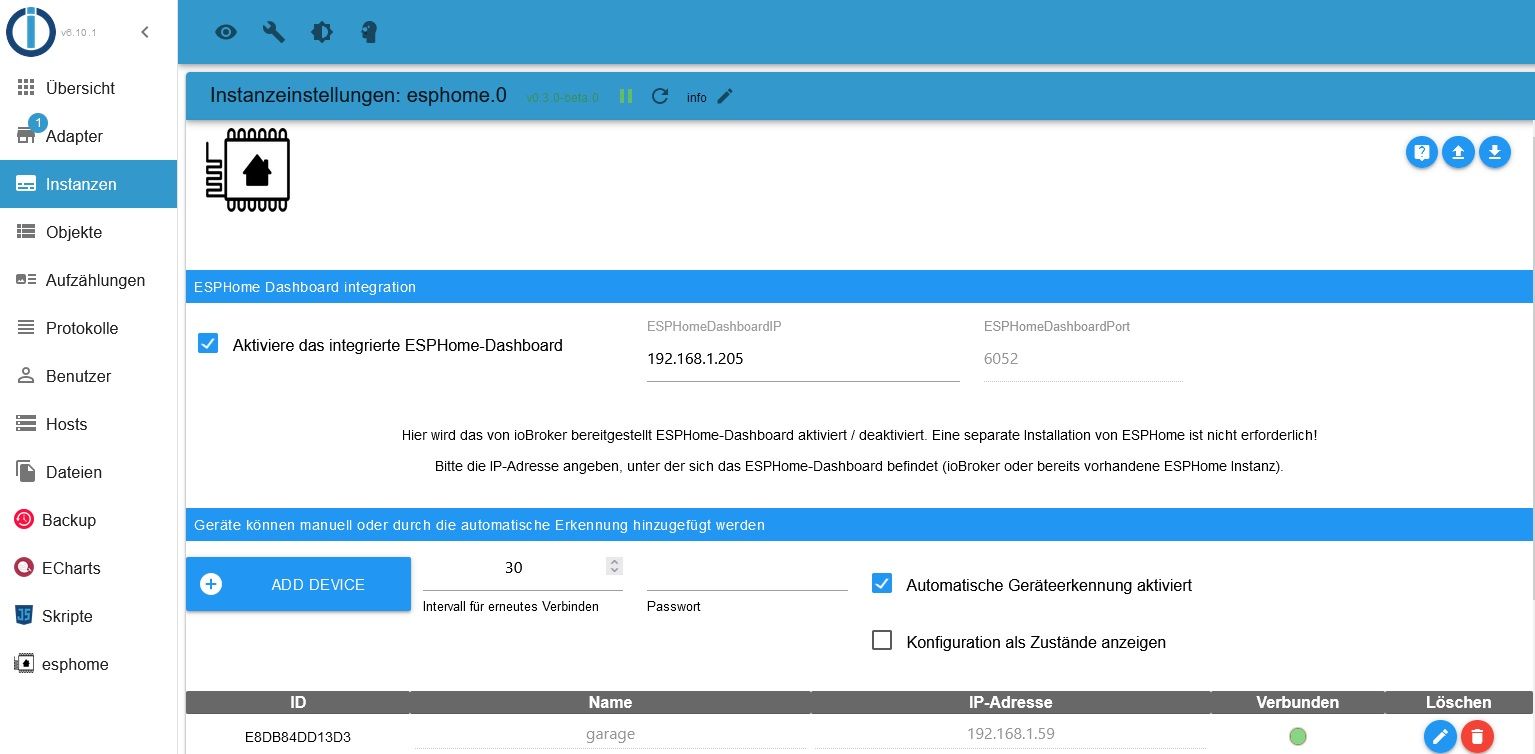Delete the garage device

pyautogui.click(x=1477, y=737)
